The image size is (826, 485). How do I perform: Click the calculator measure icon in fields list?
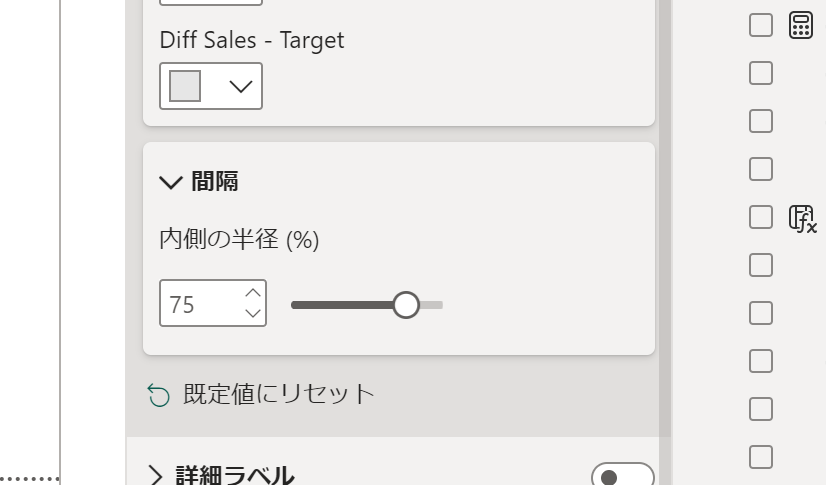[x=801, y=25]
